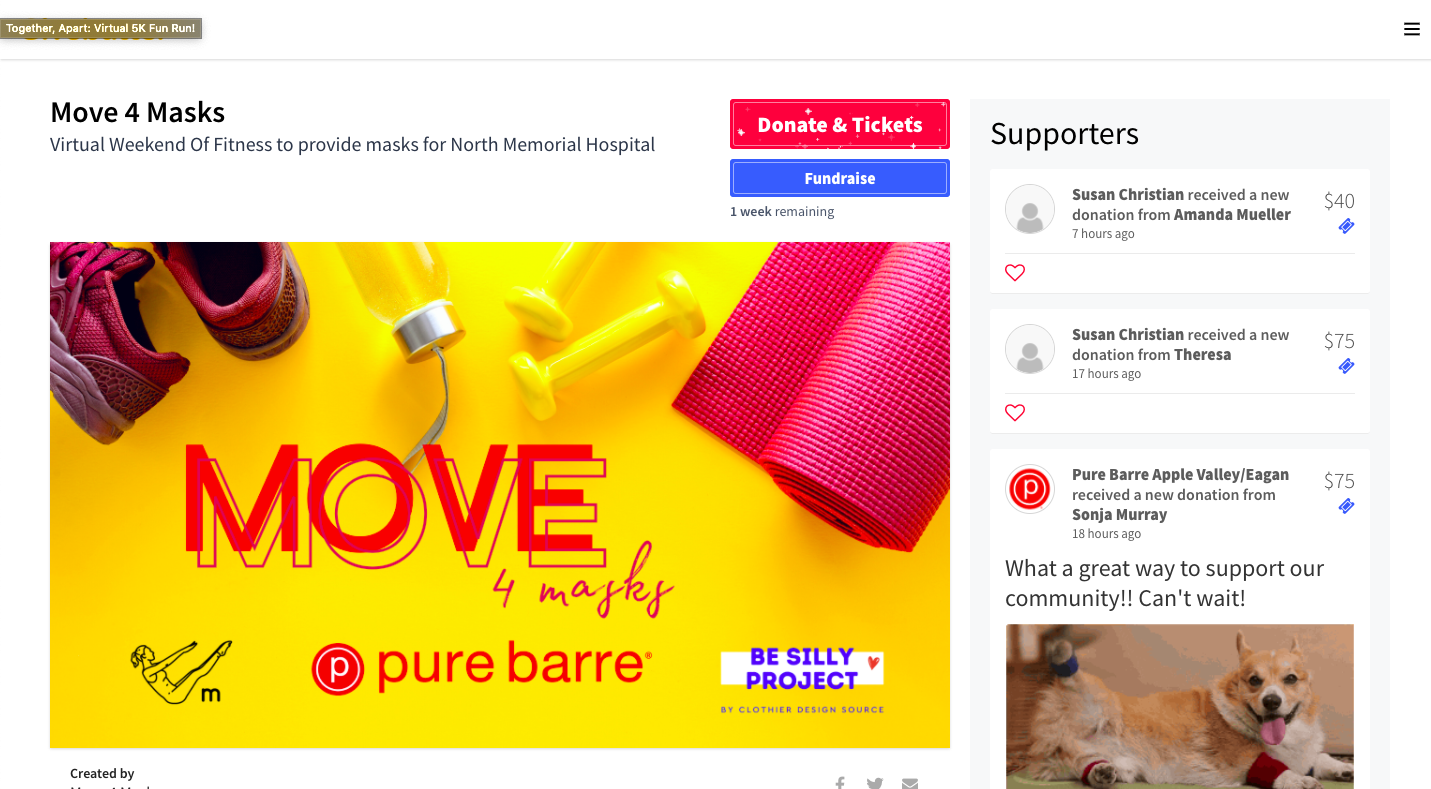Click ticket icon under $40 donation

(x=1346, y=226)
